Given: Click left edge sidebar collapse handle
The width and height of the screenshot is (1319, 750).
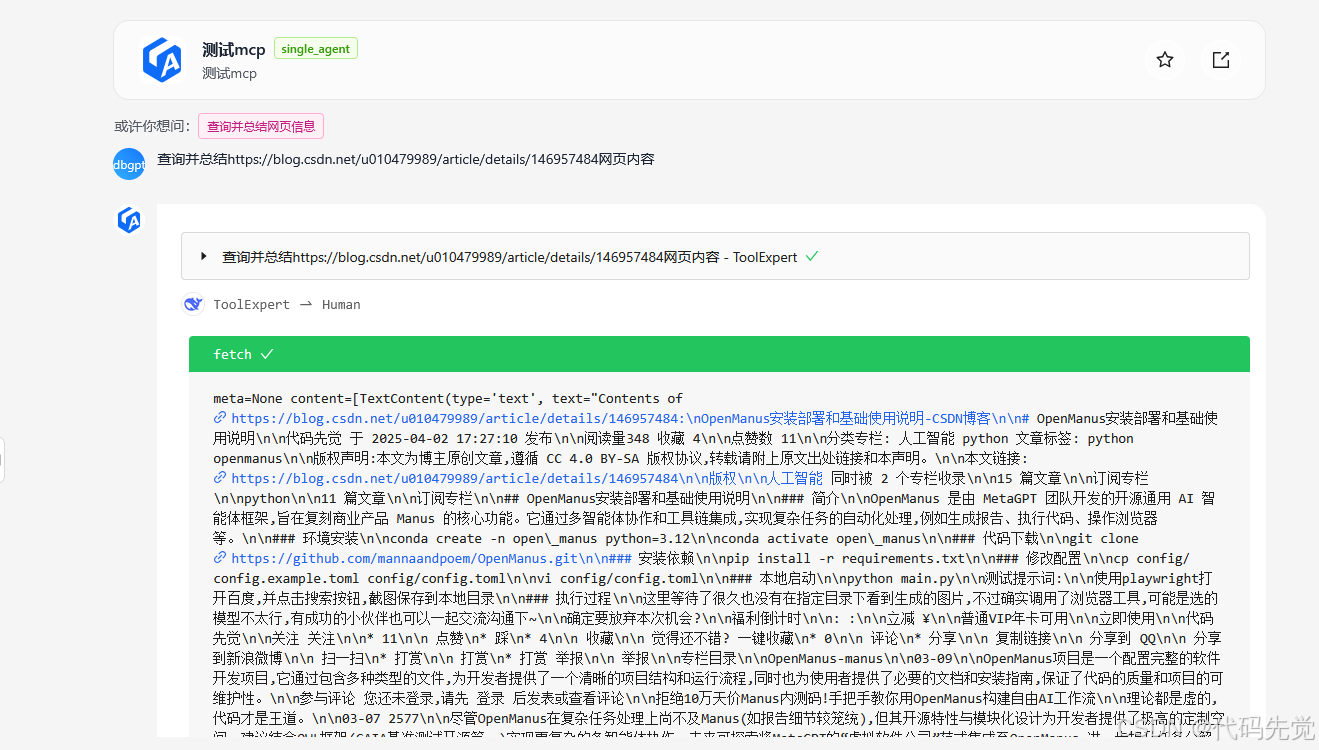Looking at the screenshot, I should tap(2, 459).
